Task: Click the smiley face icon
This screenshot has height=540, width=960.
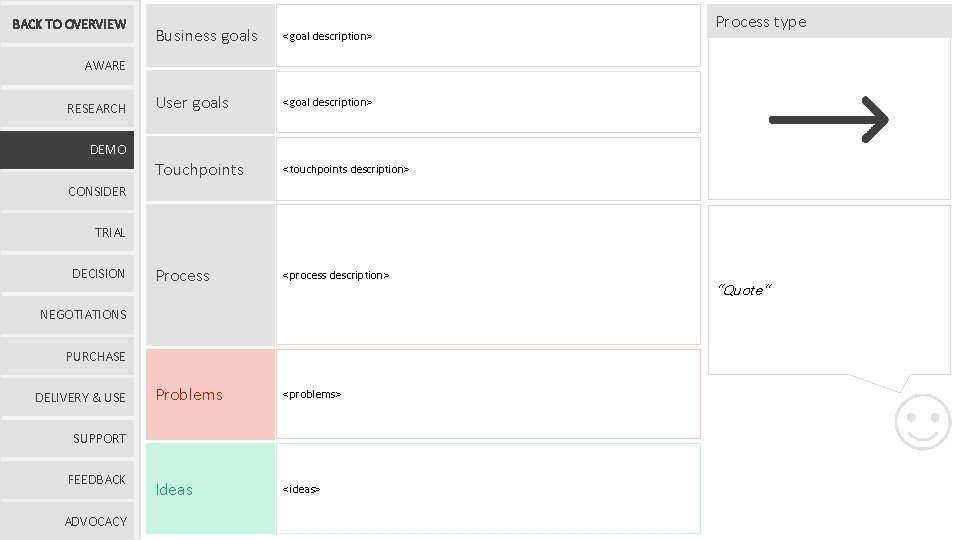Action: (x=921, y=421)
